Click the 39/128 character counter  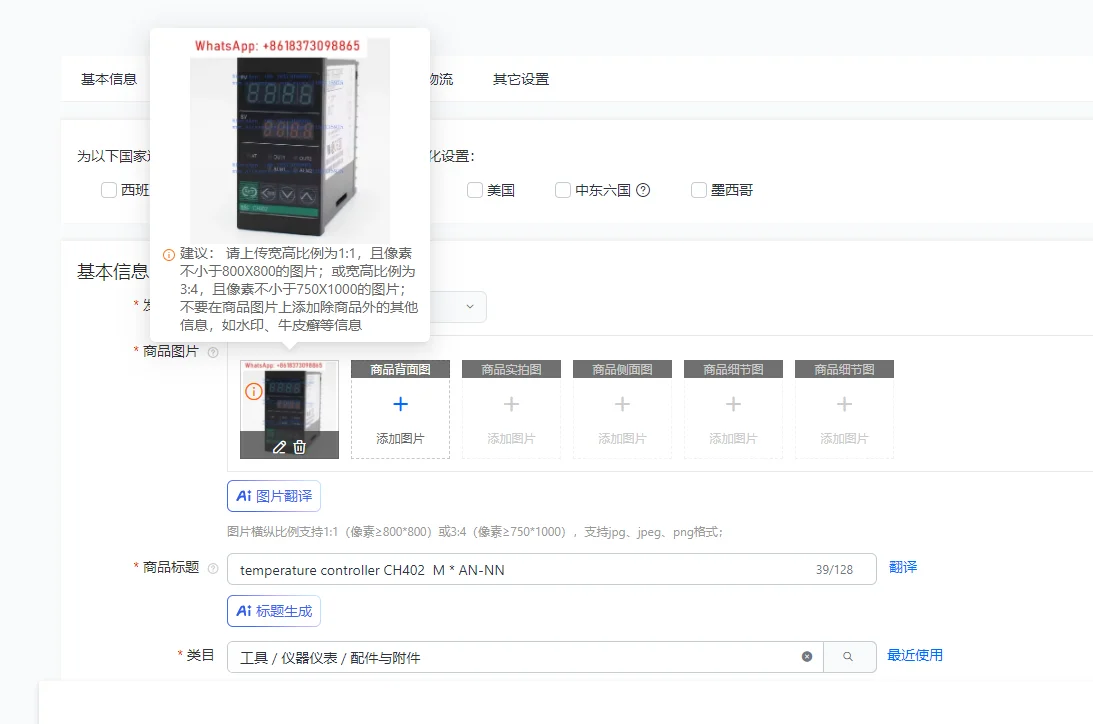point(834,569)
